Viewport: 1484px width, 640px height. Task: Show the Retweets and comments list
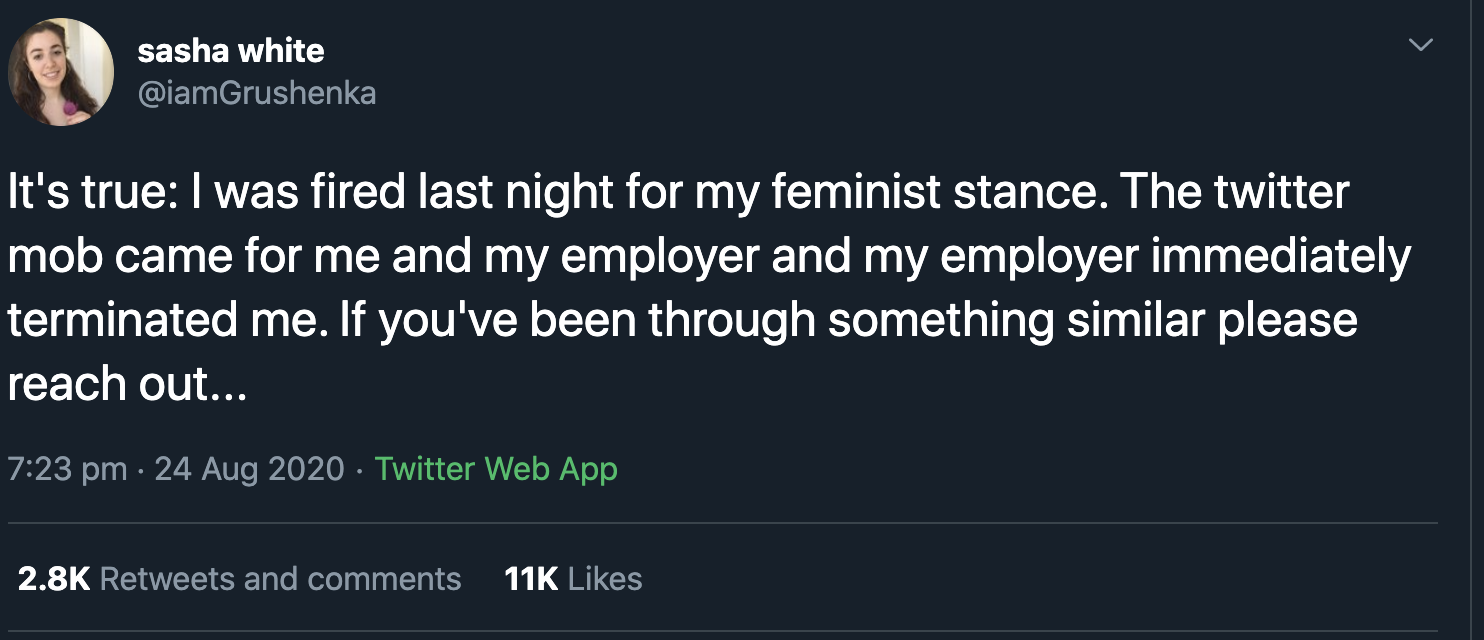pos(281,578)
